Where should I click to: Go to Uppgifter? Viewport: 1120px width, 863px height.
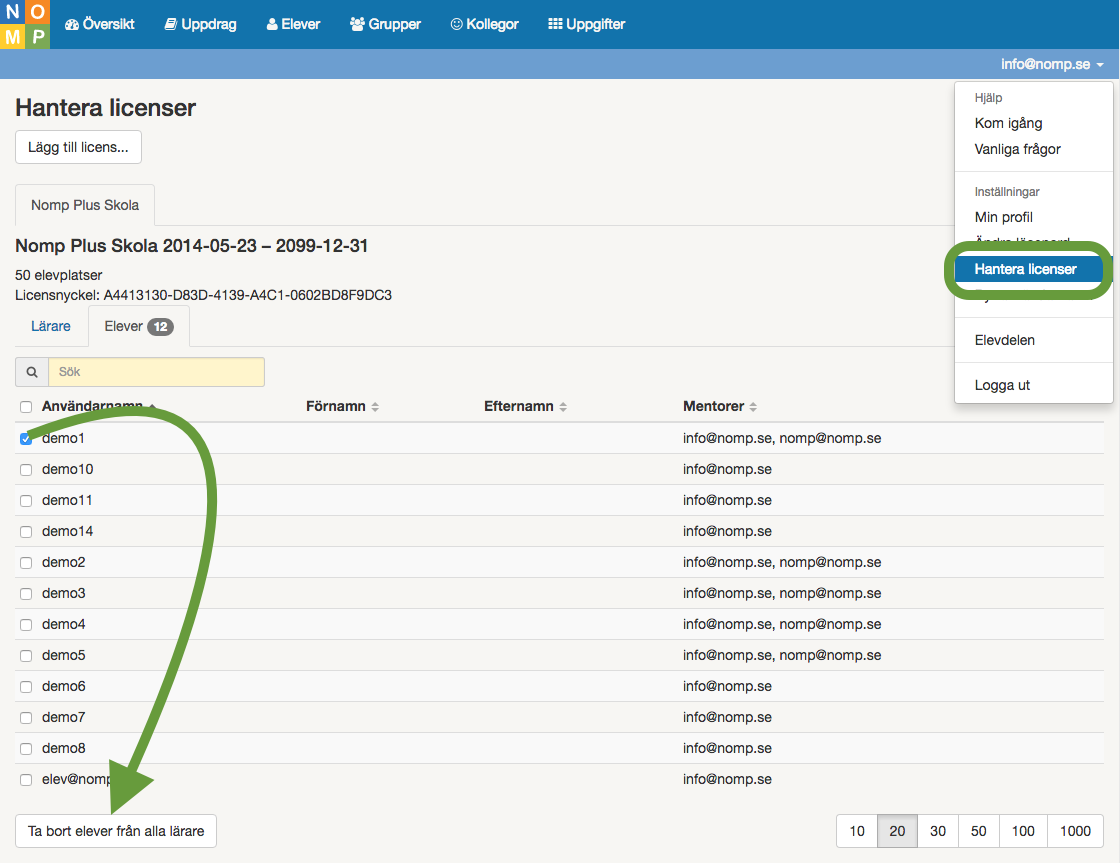(586, 24)
